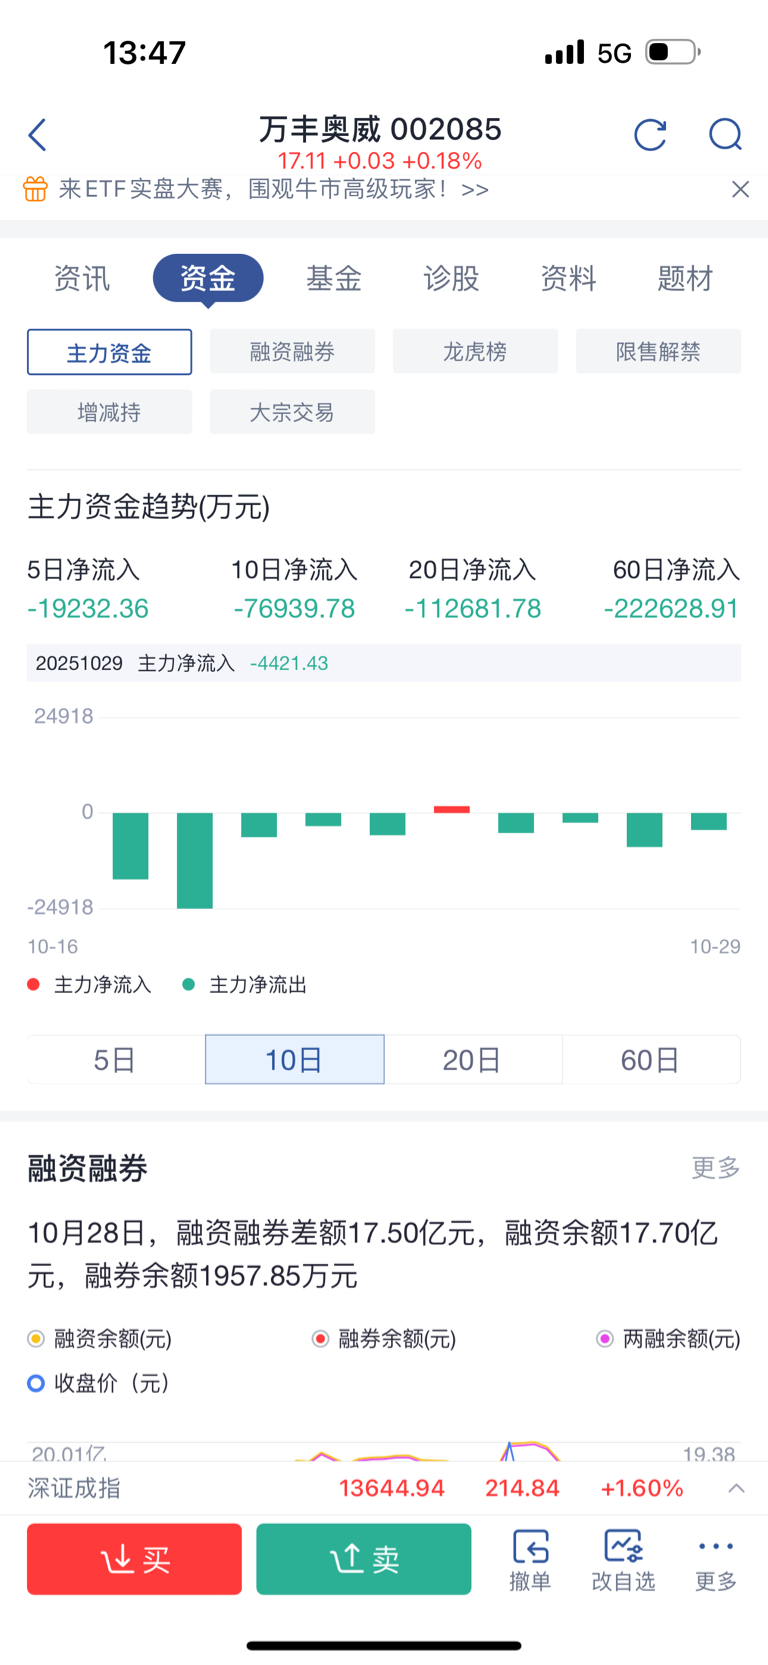The height and width of the screenshot is (1665, 768).
Task: Open the 诊股 tab
Action: coord(452,278)
